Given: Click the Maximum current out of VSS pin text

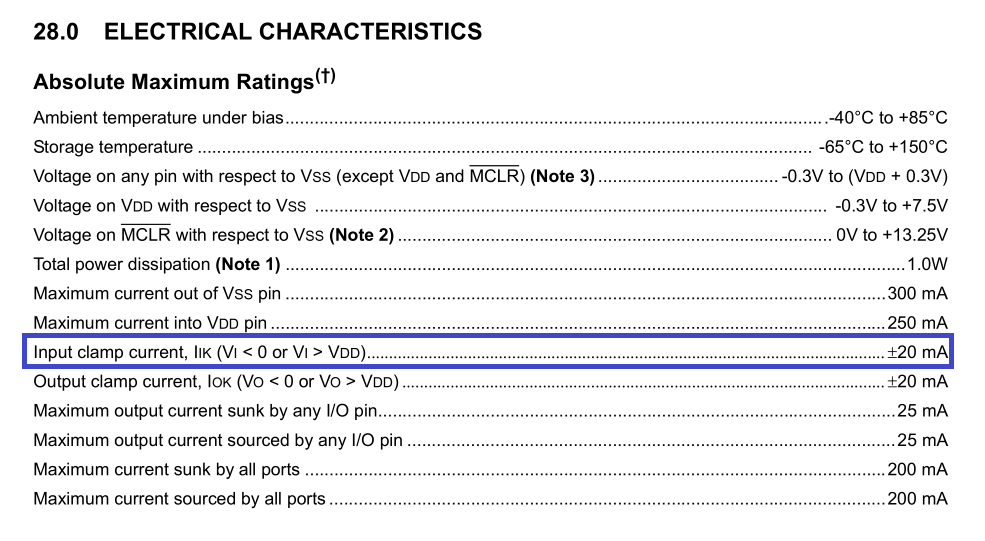Looking at the screenshot, I should tap(157, 293).
